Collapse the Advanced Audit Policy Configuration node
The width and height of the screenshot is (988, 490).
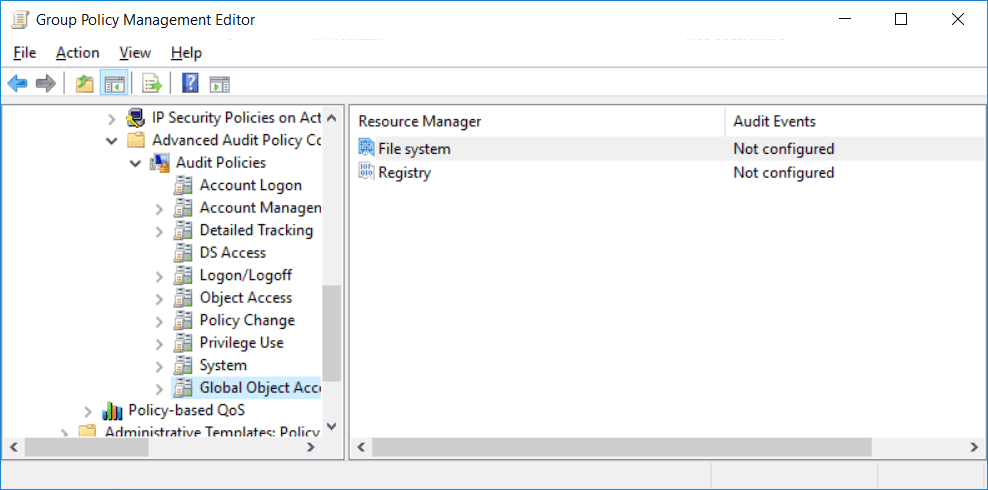pos(112,140)
